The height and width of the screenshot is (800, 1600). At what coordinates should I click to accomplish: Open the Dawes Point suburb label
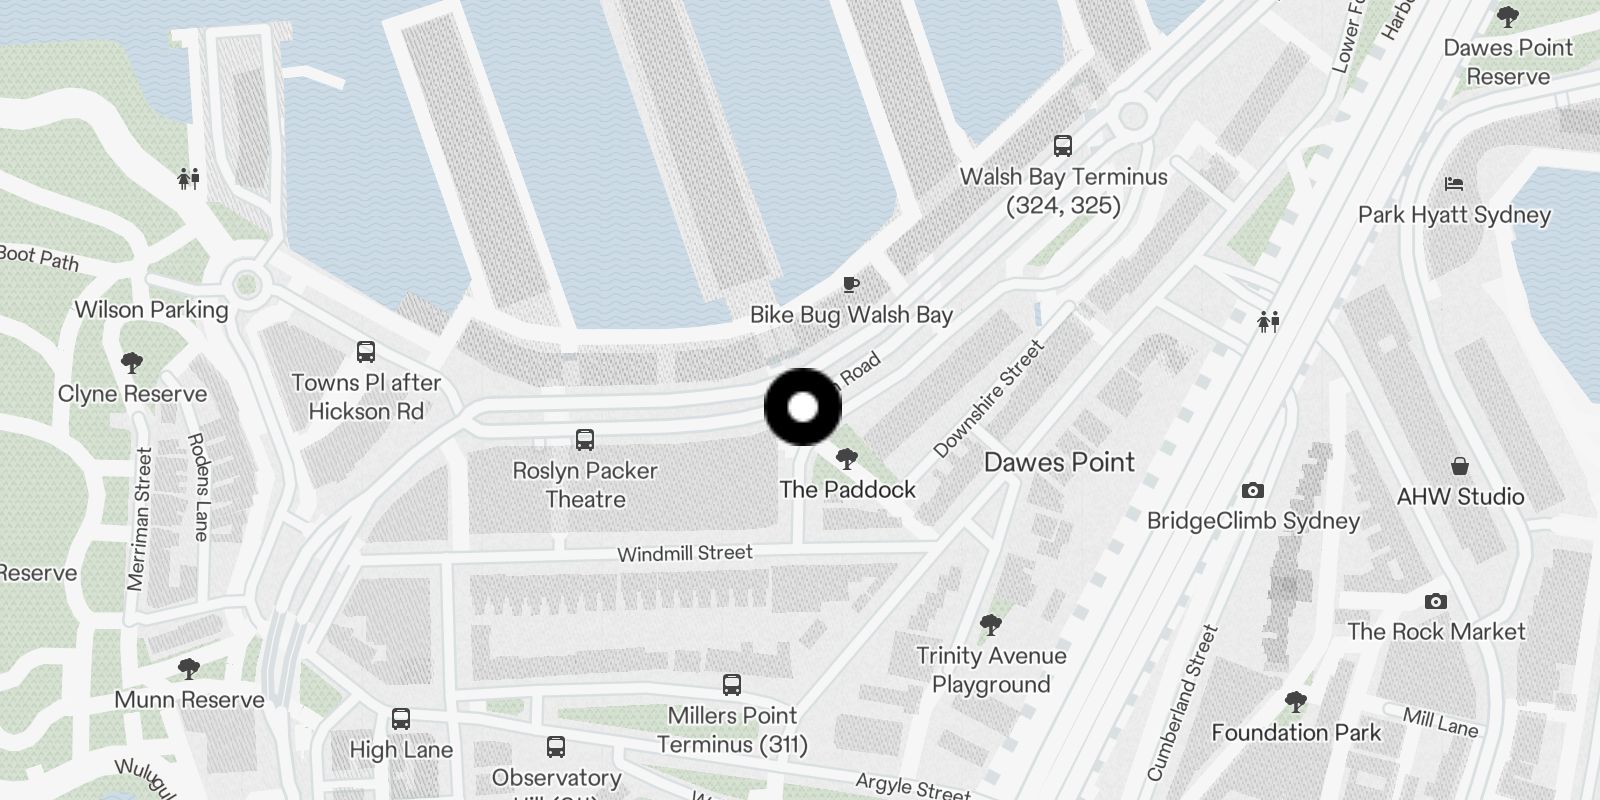[x=1060, y=462]
